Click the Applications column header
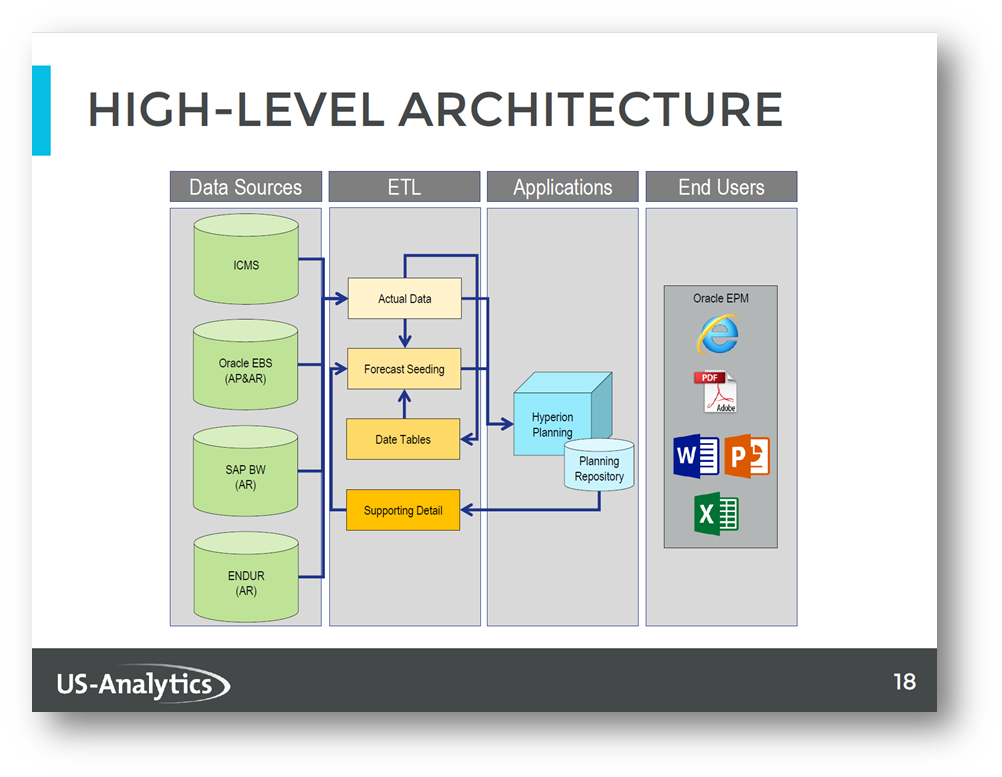 click(x=562, y=187)
